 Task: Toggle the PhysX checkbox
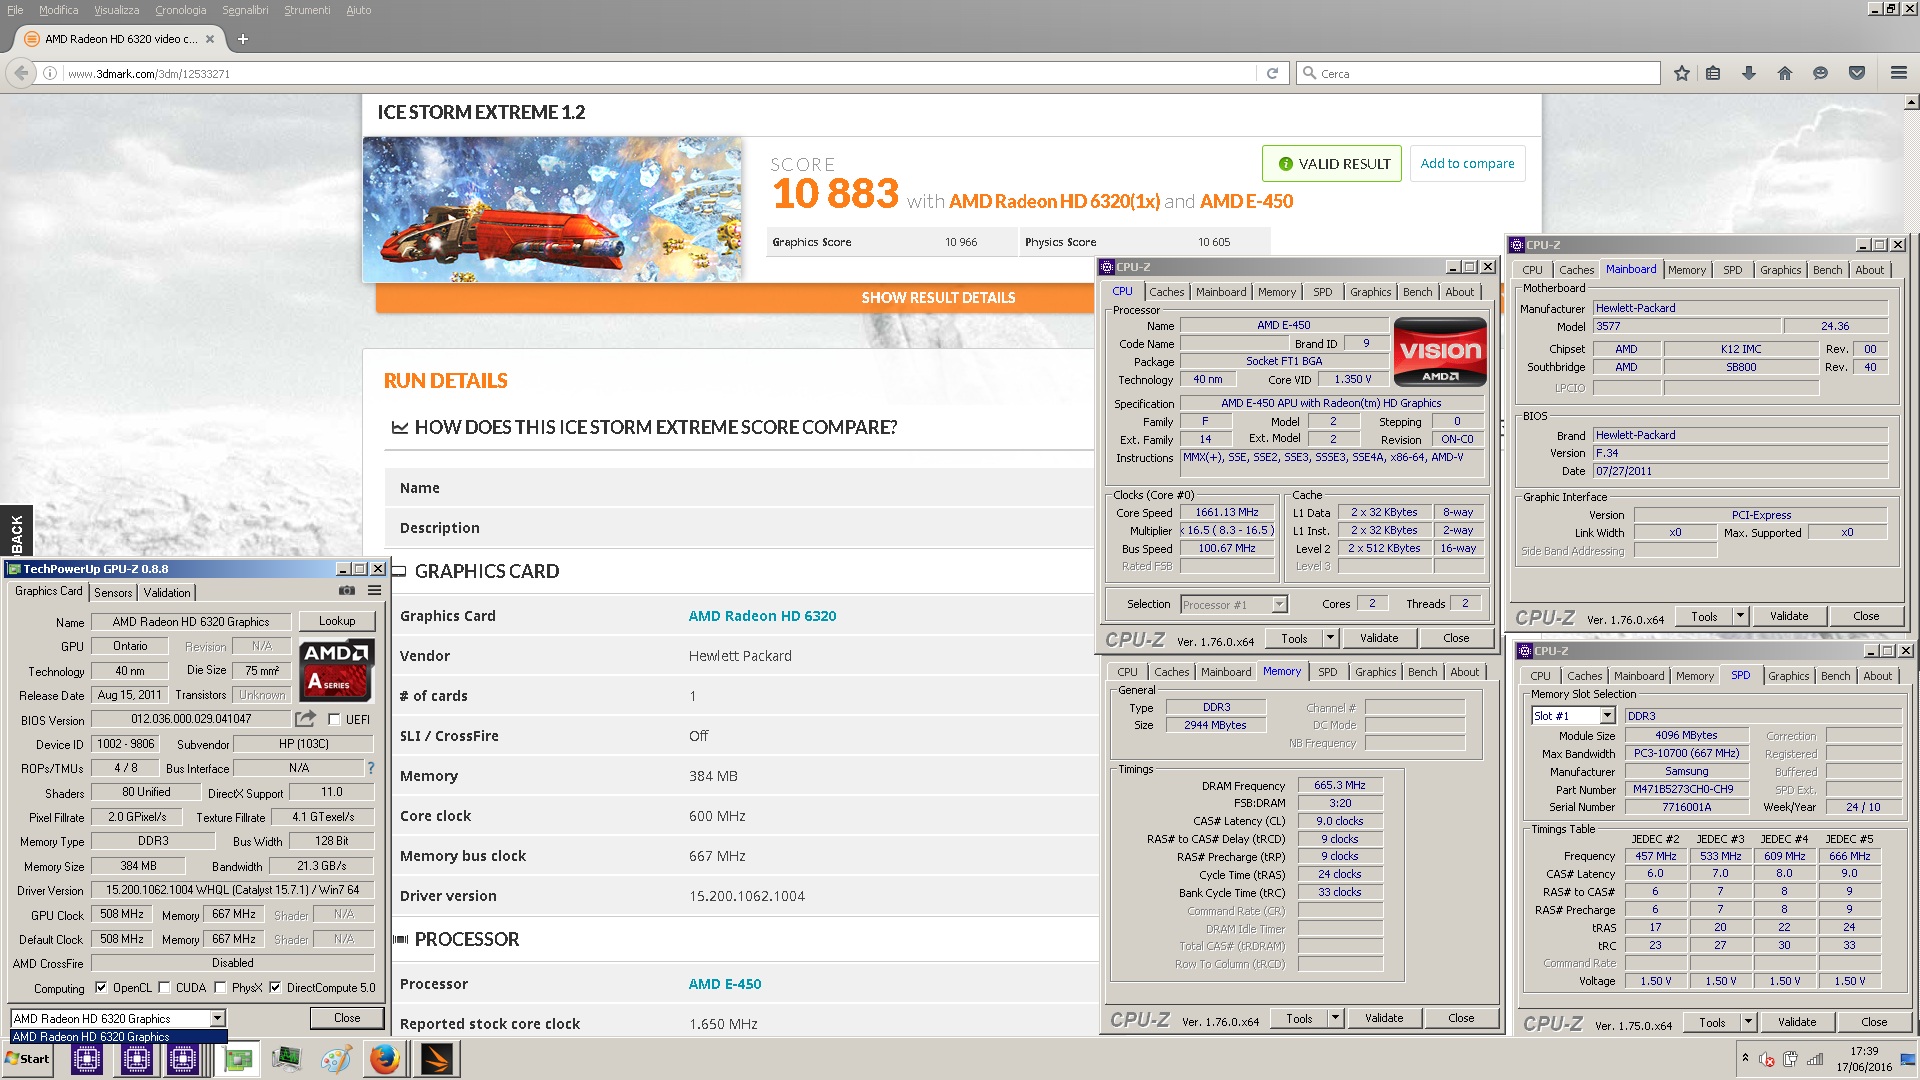pos(220,987)
